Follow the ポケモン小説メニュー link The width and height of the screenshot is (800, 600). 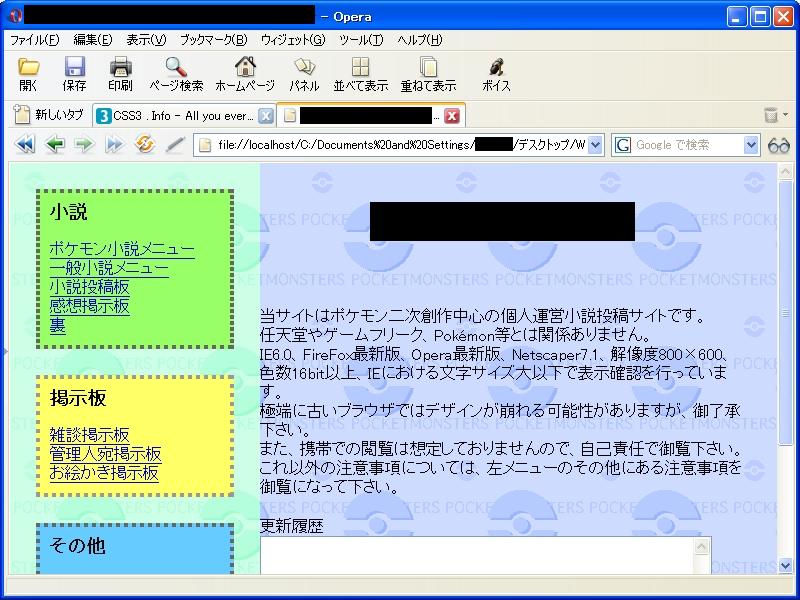point(122,249)
